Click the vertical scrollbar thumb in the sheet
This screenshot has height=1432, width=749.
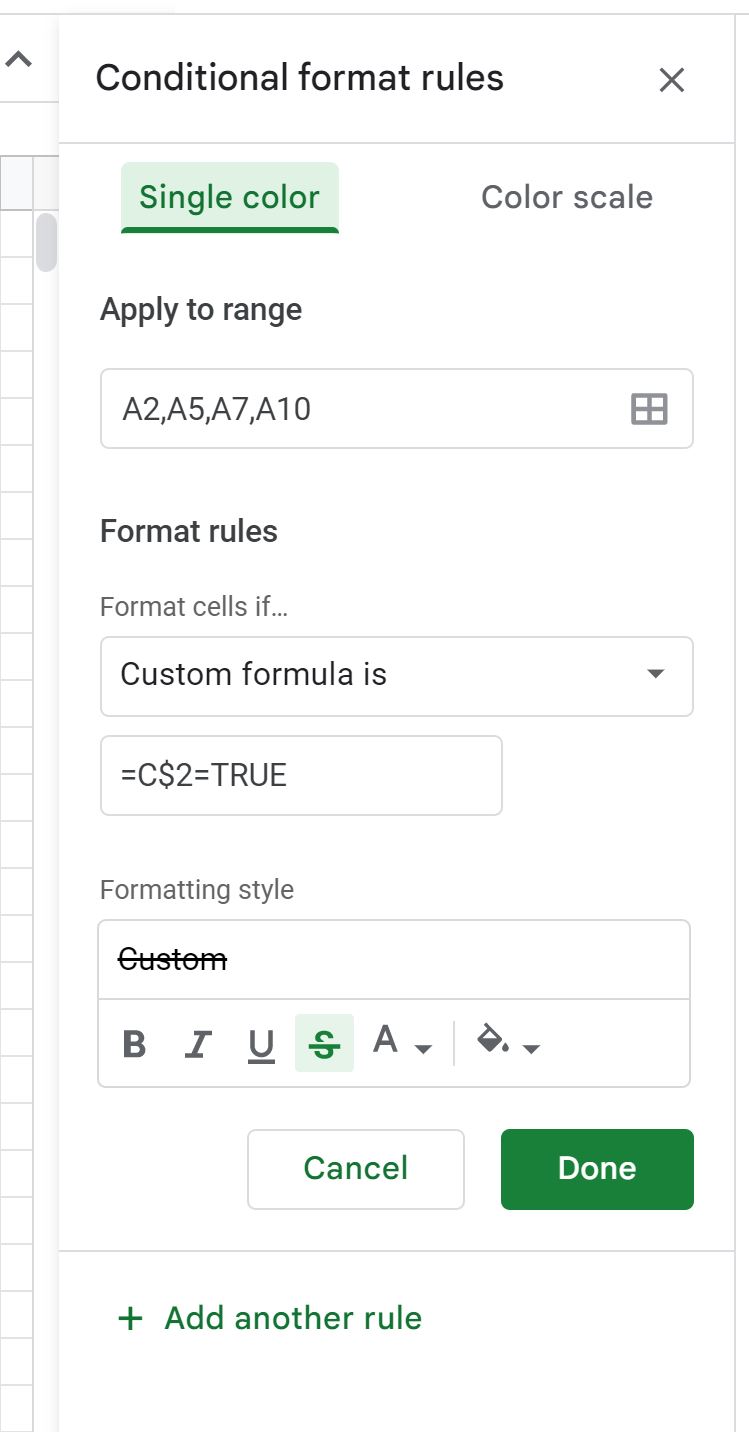[46, 241]
